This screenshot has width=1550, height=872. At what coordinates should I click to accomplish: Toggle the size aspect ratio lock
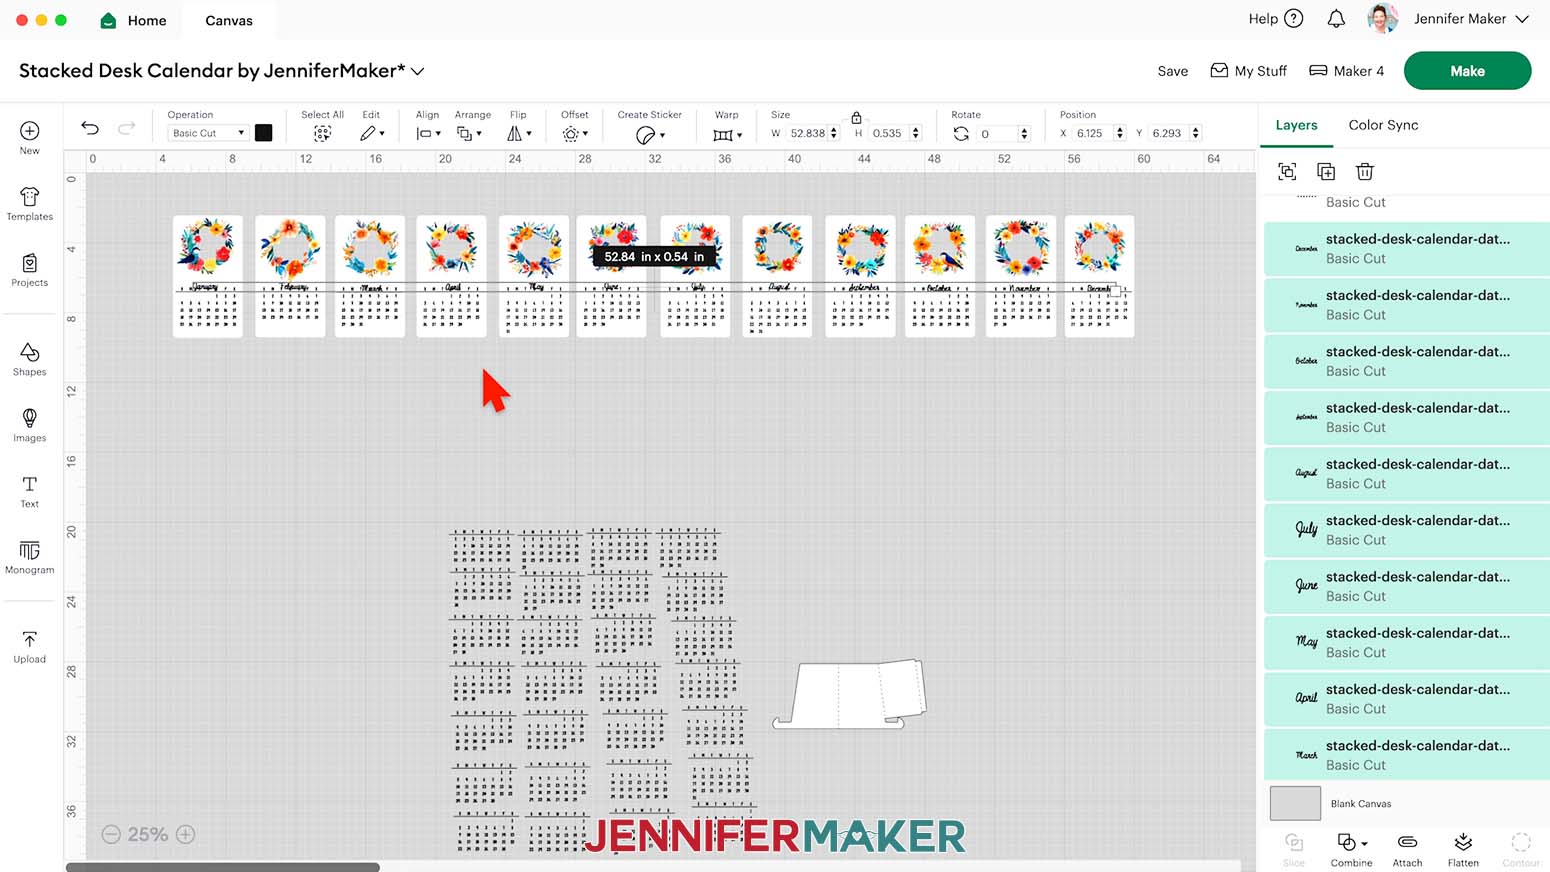(x=856, y=117)
